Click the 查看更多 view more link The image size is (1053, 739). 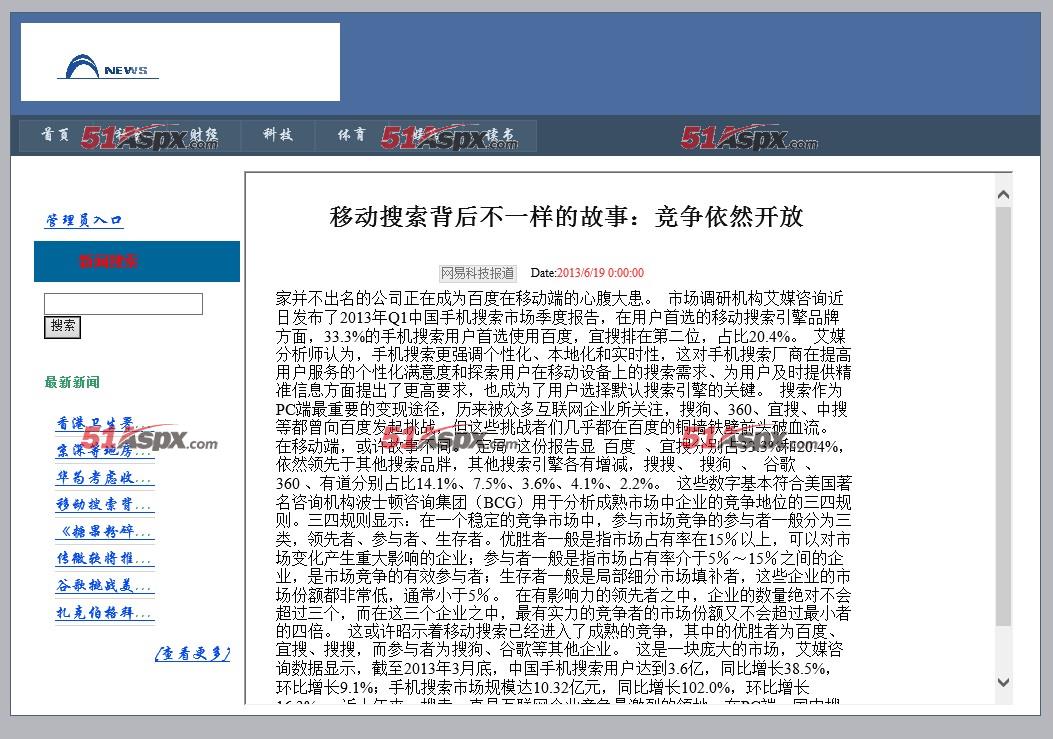tap(193, 654)
